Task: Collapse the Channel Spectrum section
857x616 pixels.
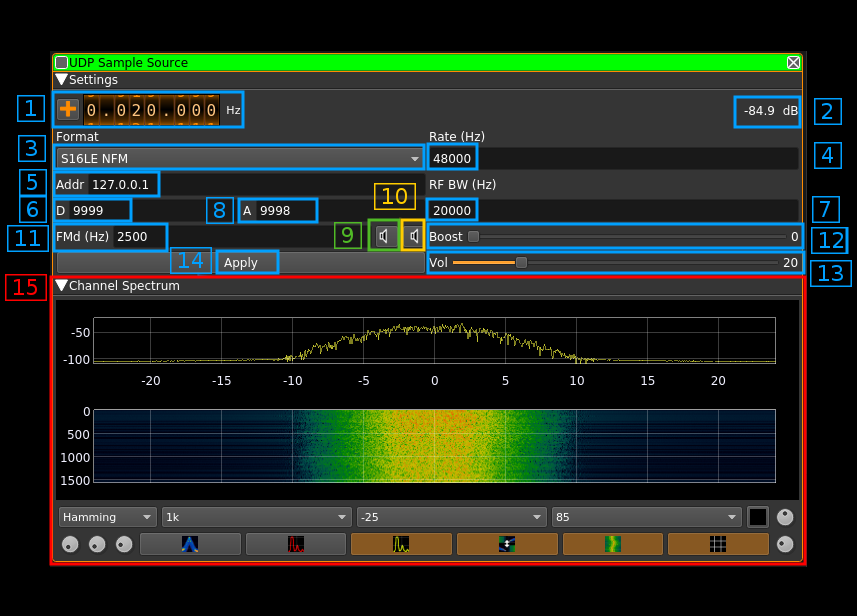Action: coord(62,285)
